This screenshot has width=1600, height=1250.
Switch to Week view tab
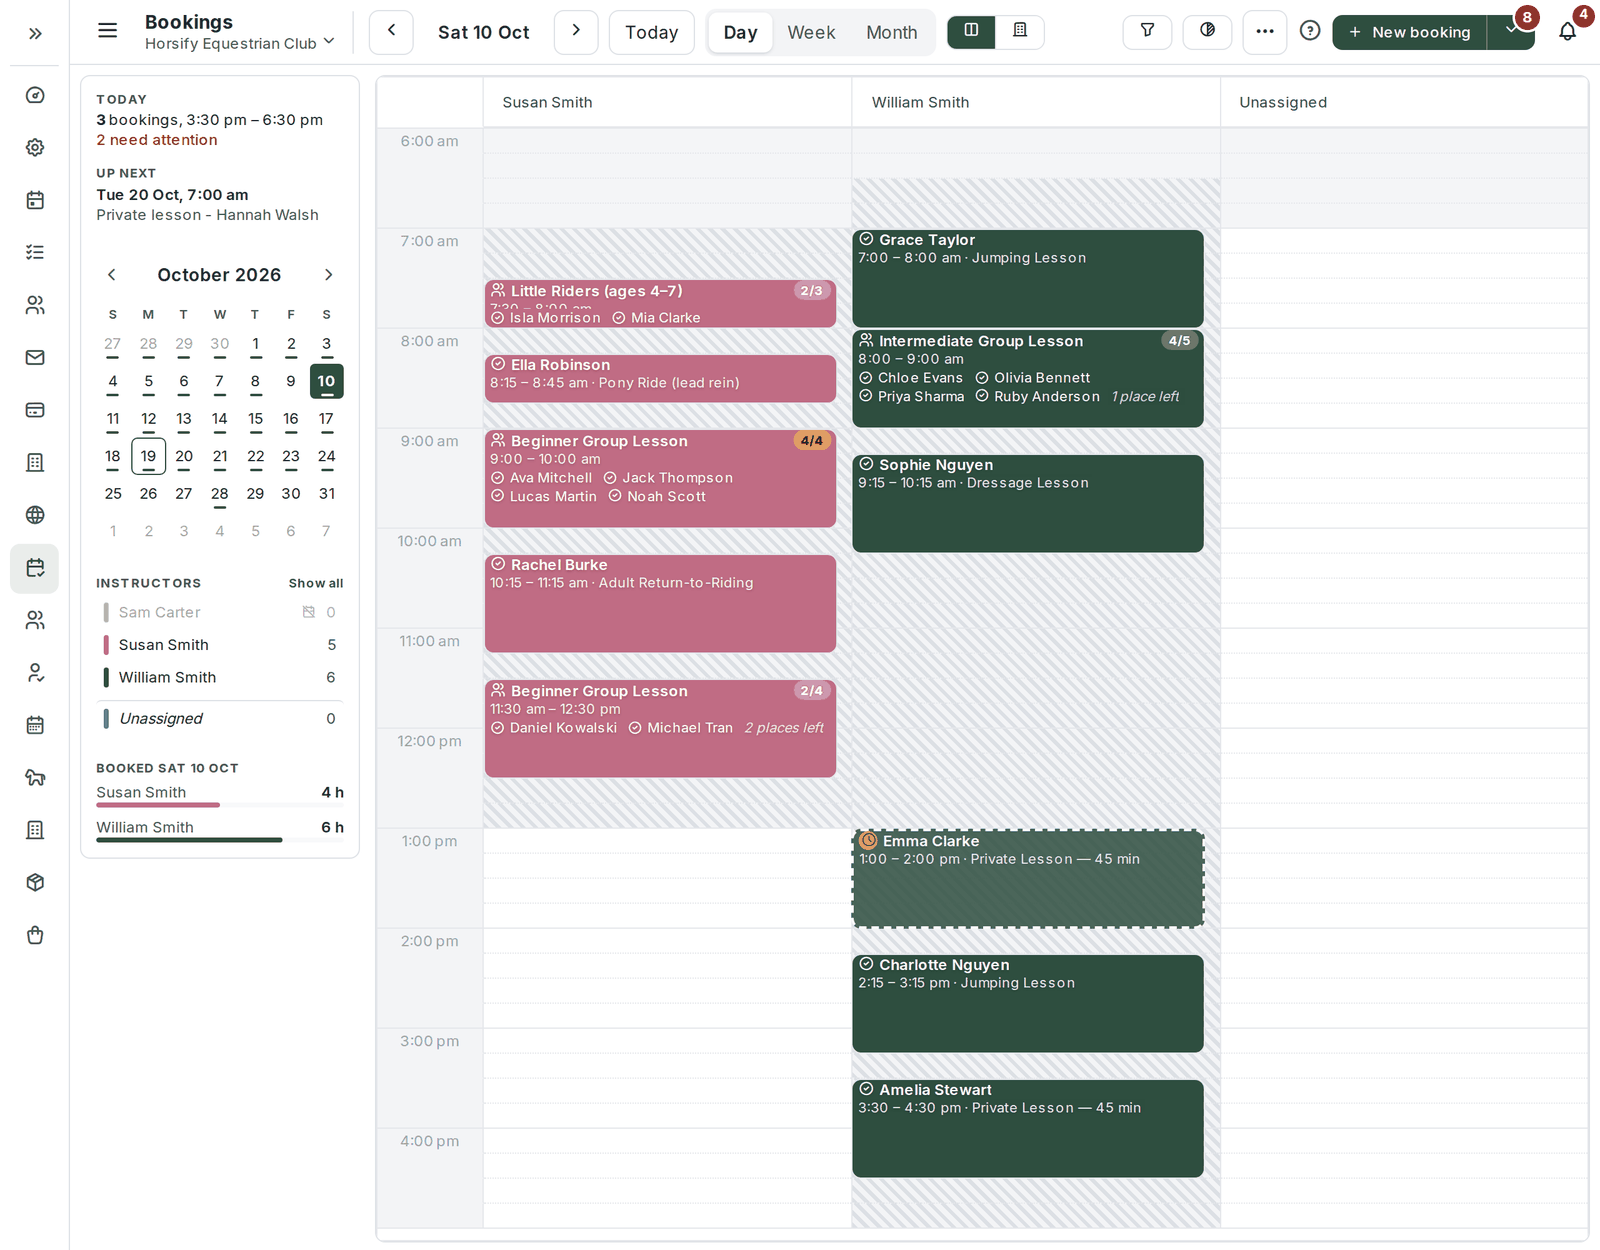[811, 32]
